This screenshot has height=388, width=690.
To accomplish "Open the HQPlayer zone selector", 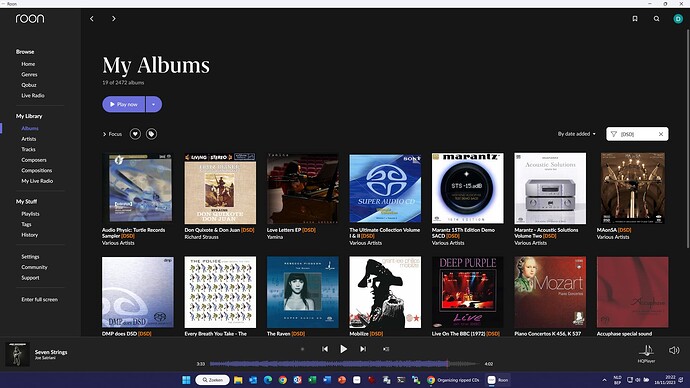I will point(646,353).
